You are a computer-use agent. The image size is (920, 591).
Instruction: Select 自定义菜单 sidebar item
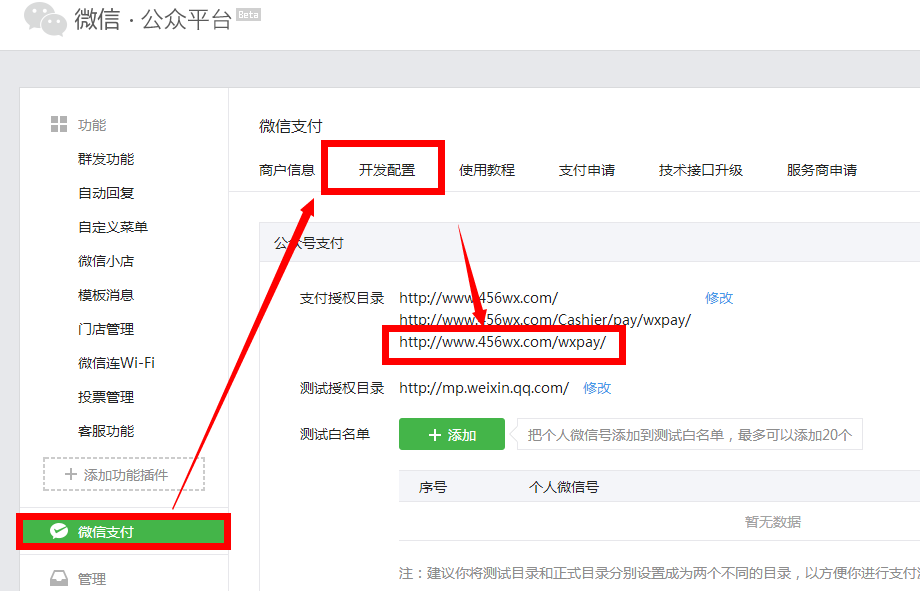pos(113,227)
